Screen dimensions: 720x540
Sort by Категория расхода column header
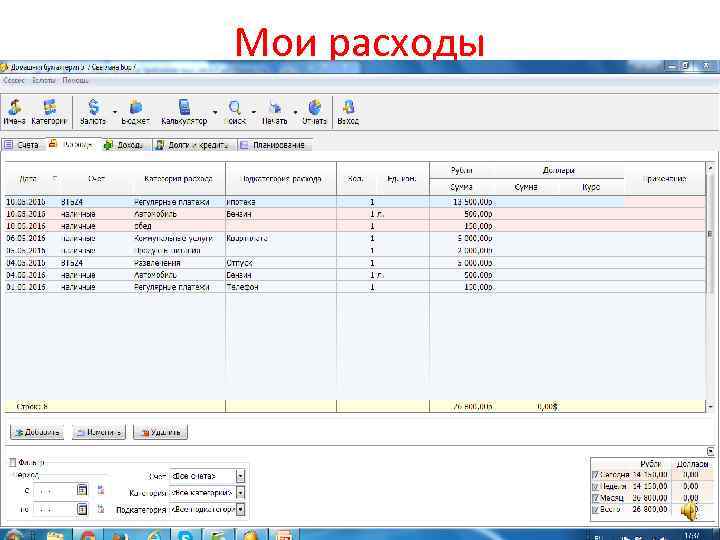click(178, 179)
